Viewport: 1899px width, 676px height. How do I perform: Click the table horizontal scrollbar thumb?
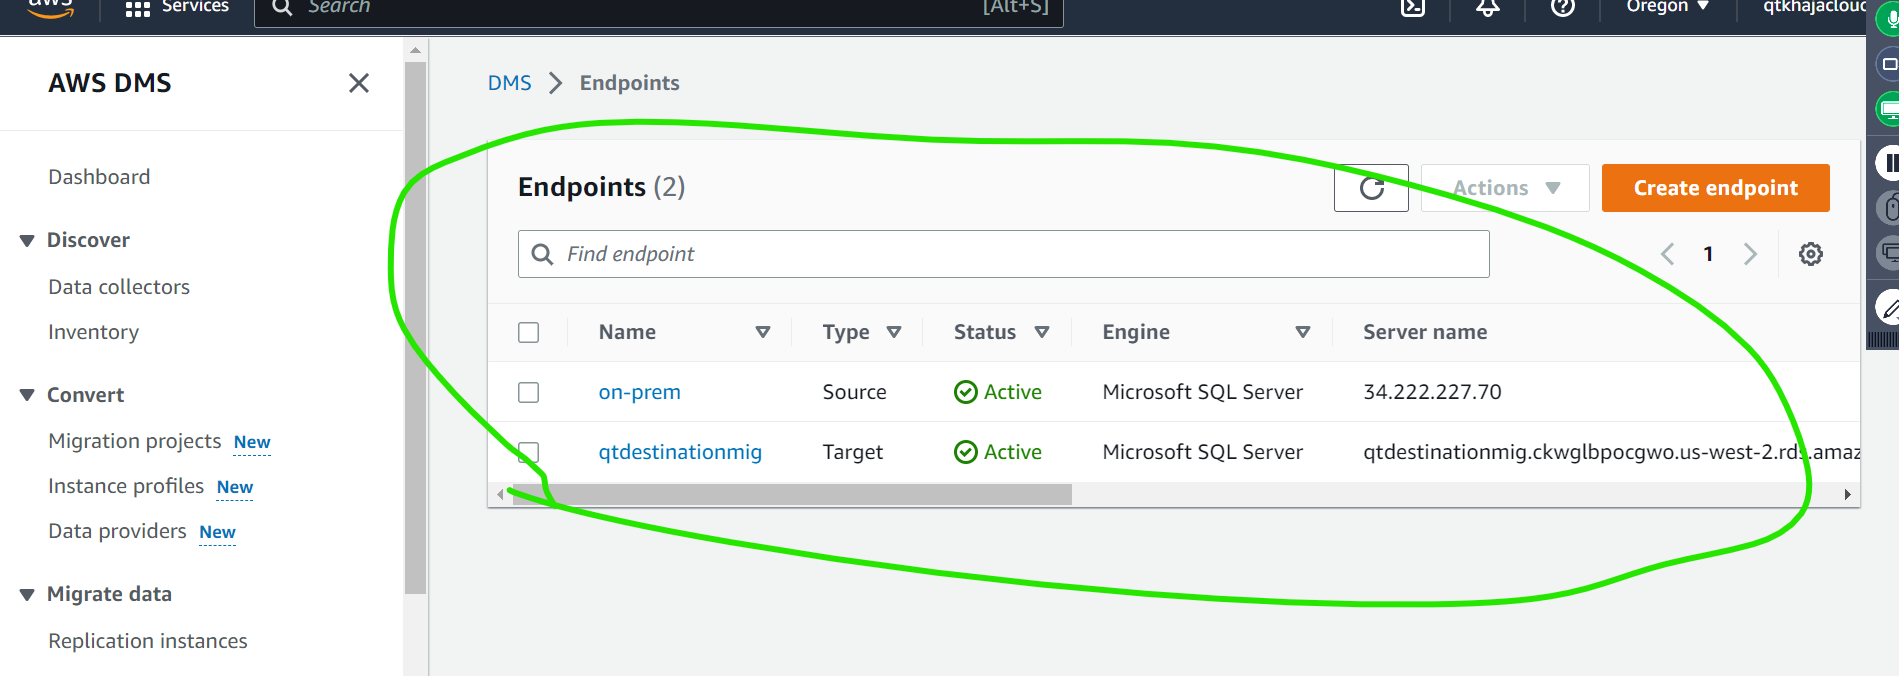790,494
